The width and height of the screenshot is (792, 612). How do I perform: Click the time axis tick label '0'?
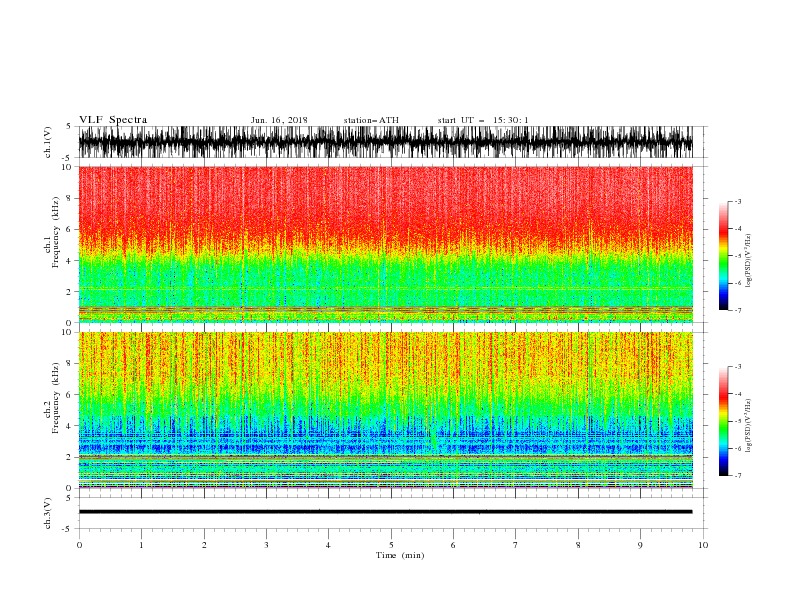(79, 545)
